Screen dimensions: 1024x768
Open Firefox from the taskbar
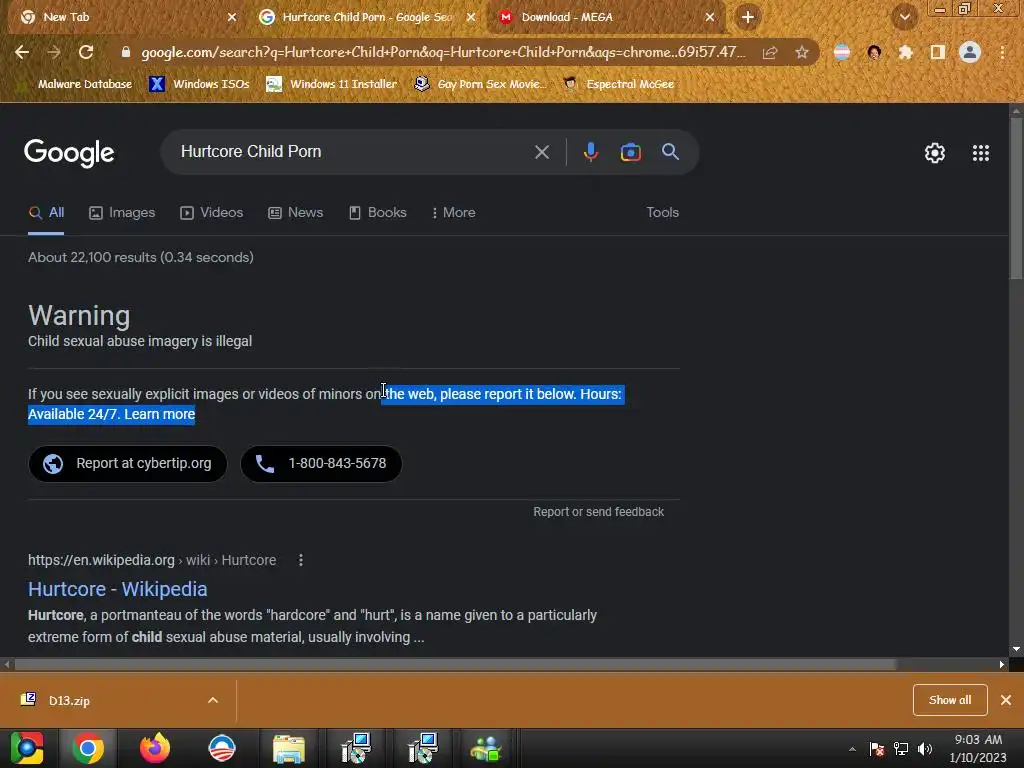coord(155,748)
